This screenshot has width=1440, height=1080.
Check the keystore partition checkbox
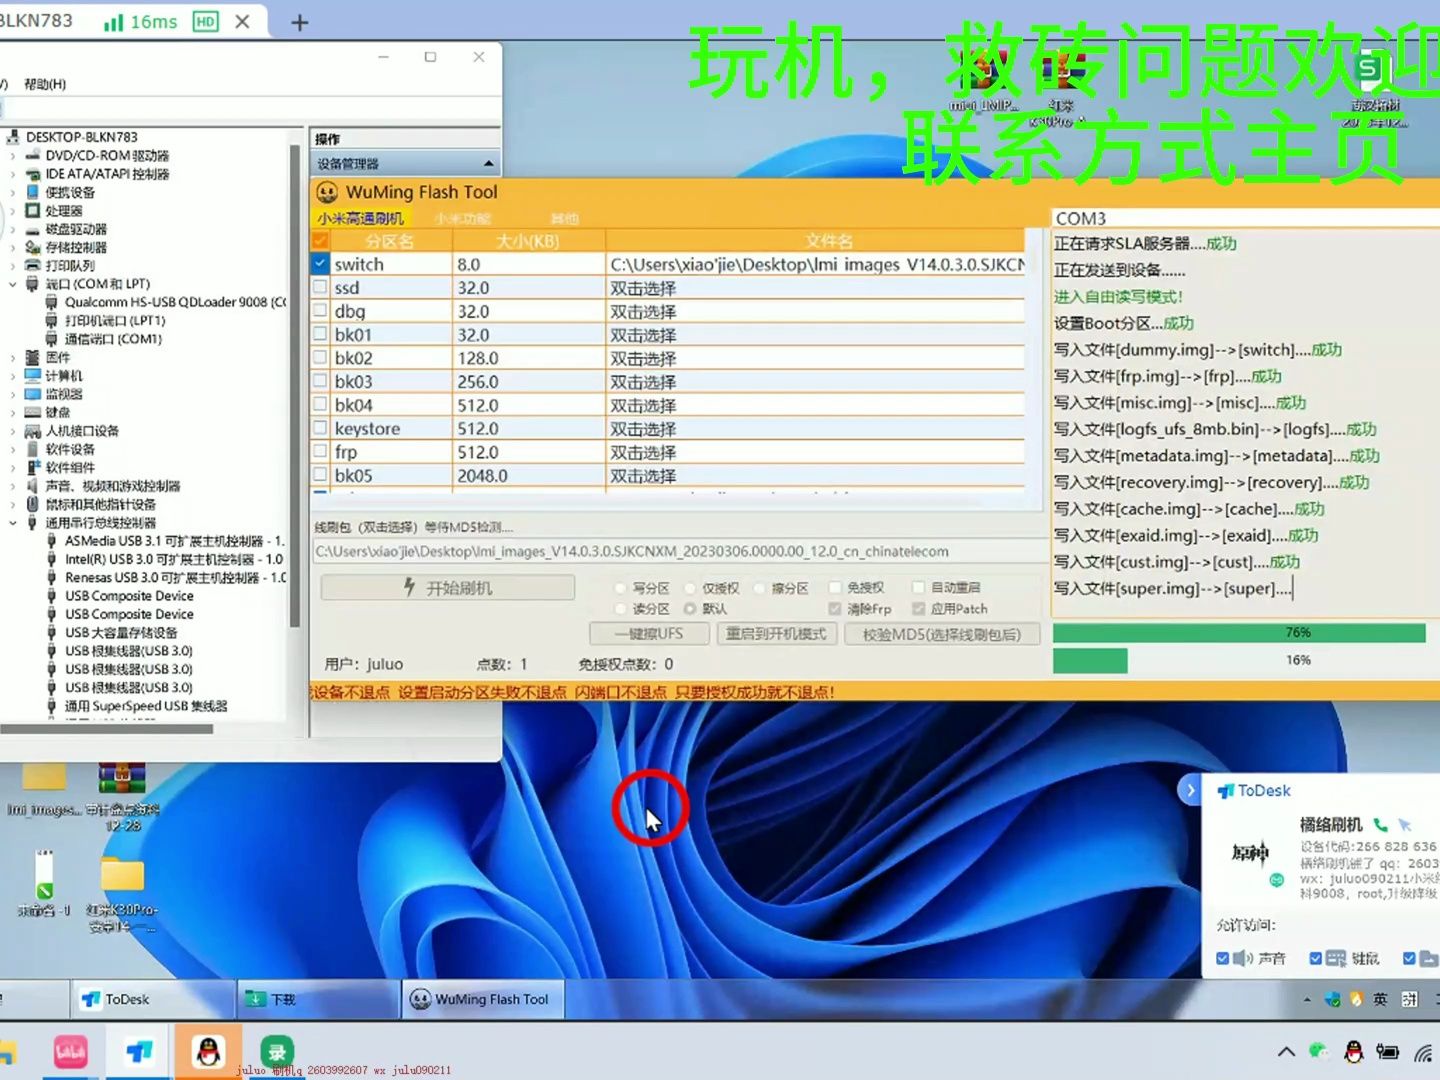320,428
